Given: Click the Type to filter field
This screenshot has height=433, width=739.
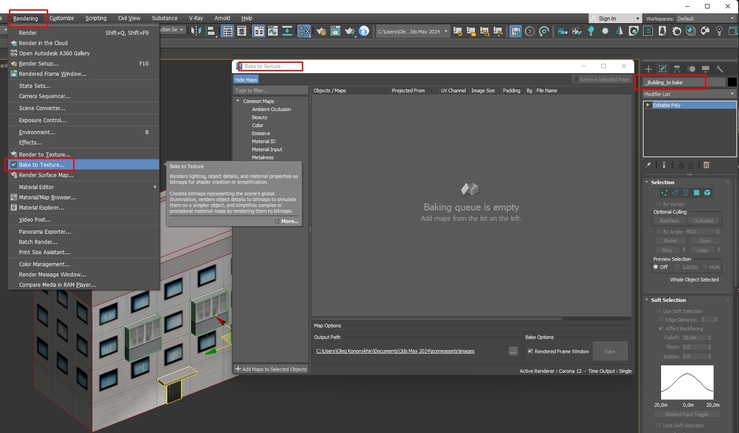Looking at the screenshot, I should tap(271, 90).
